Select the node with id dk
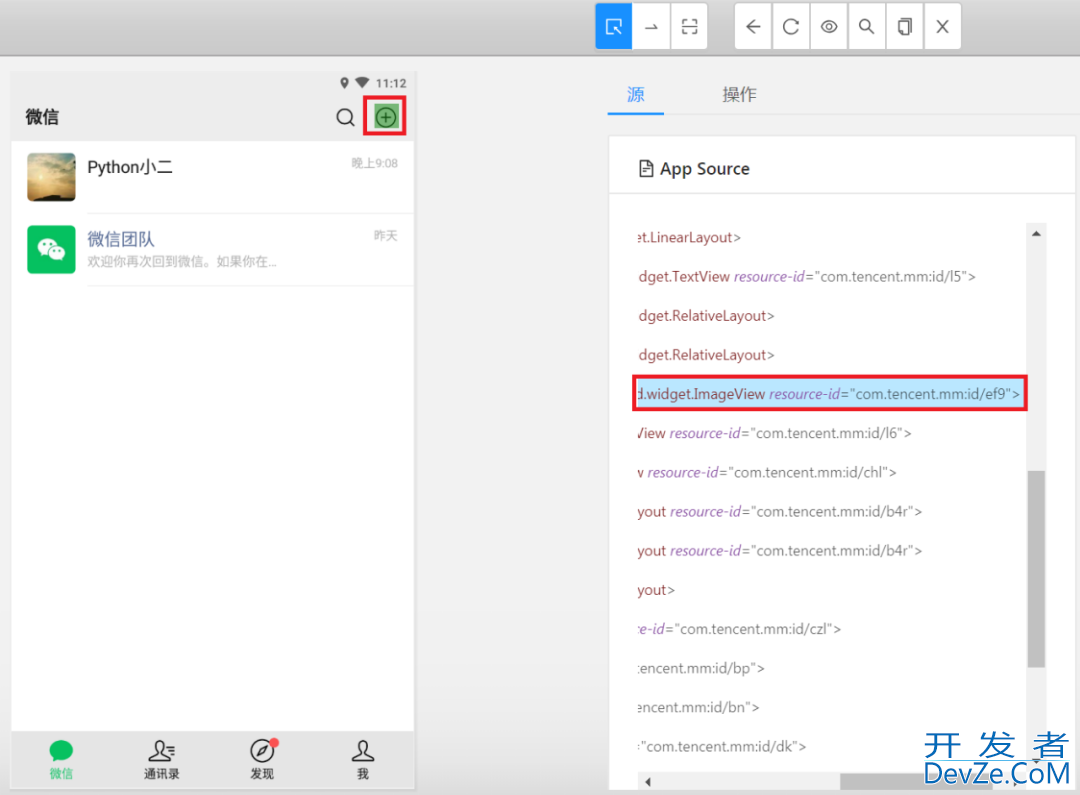This screenshot has height=795, width=1080. pyautogui.click(x=722, y=747)
